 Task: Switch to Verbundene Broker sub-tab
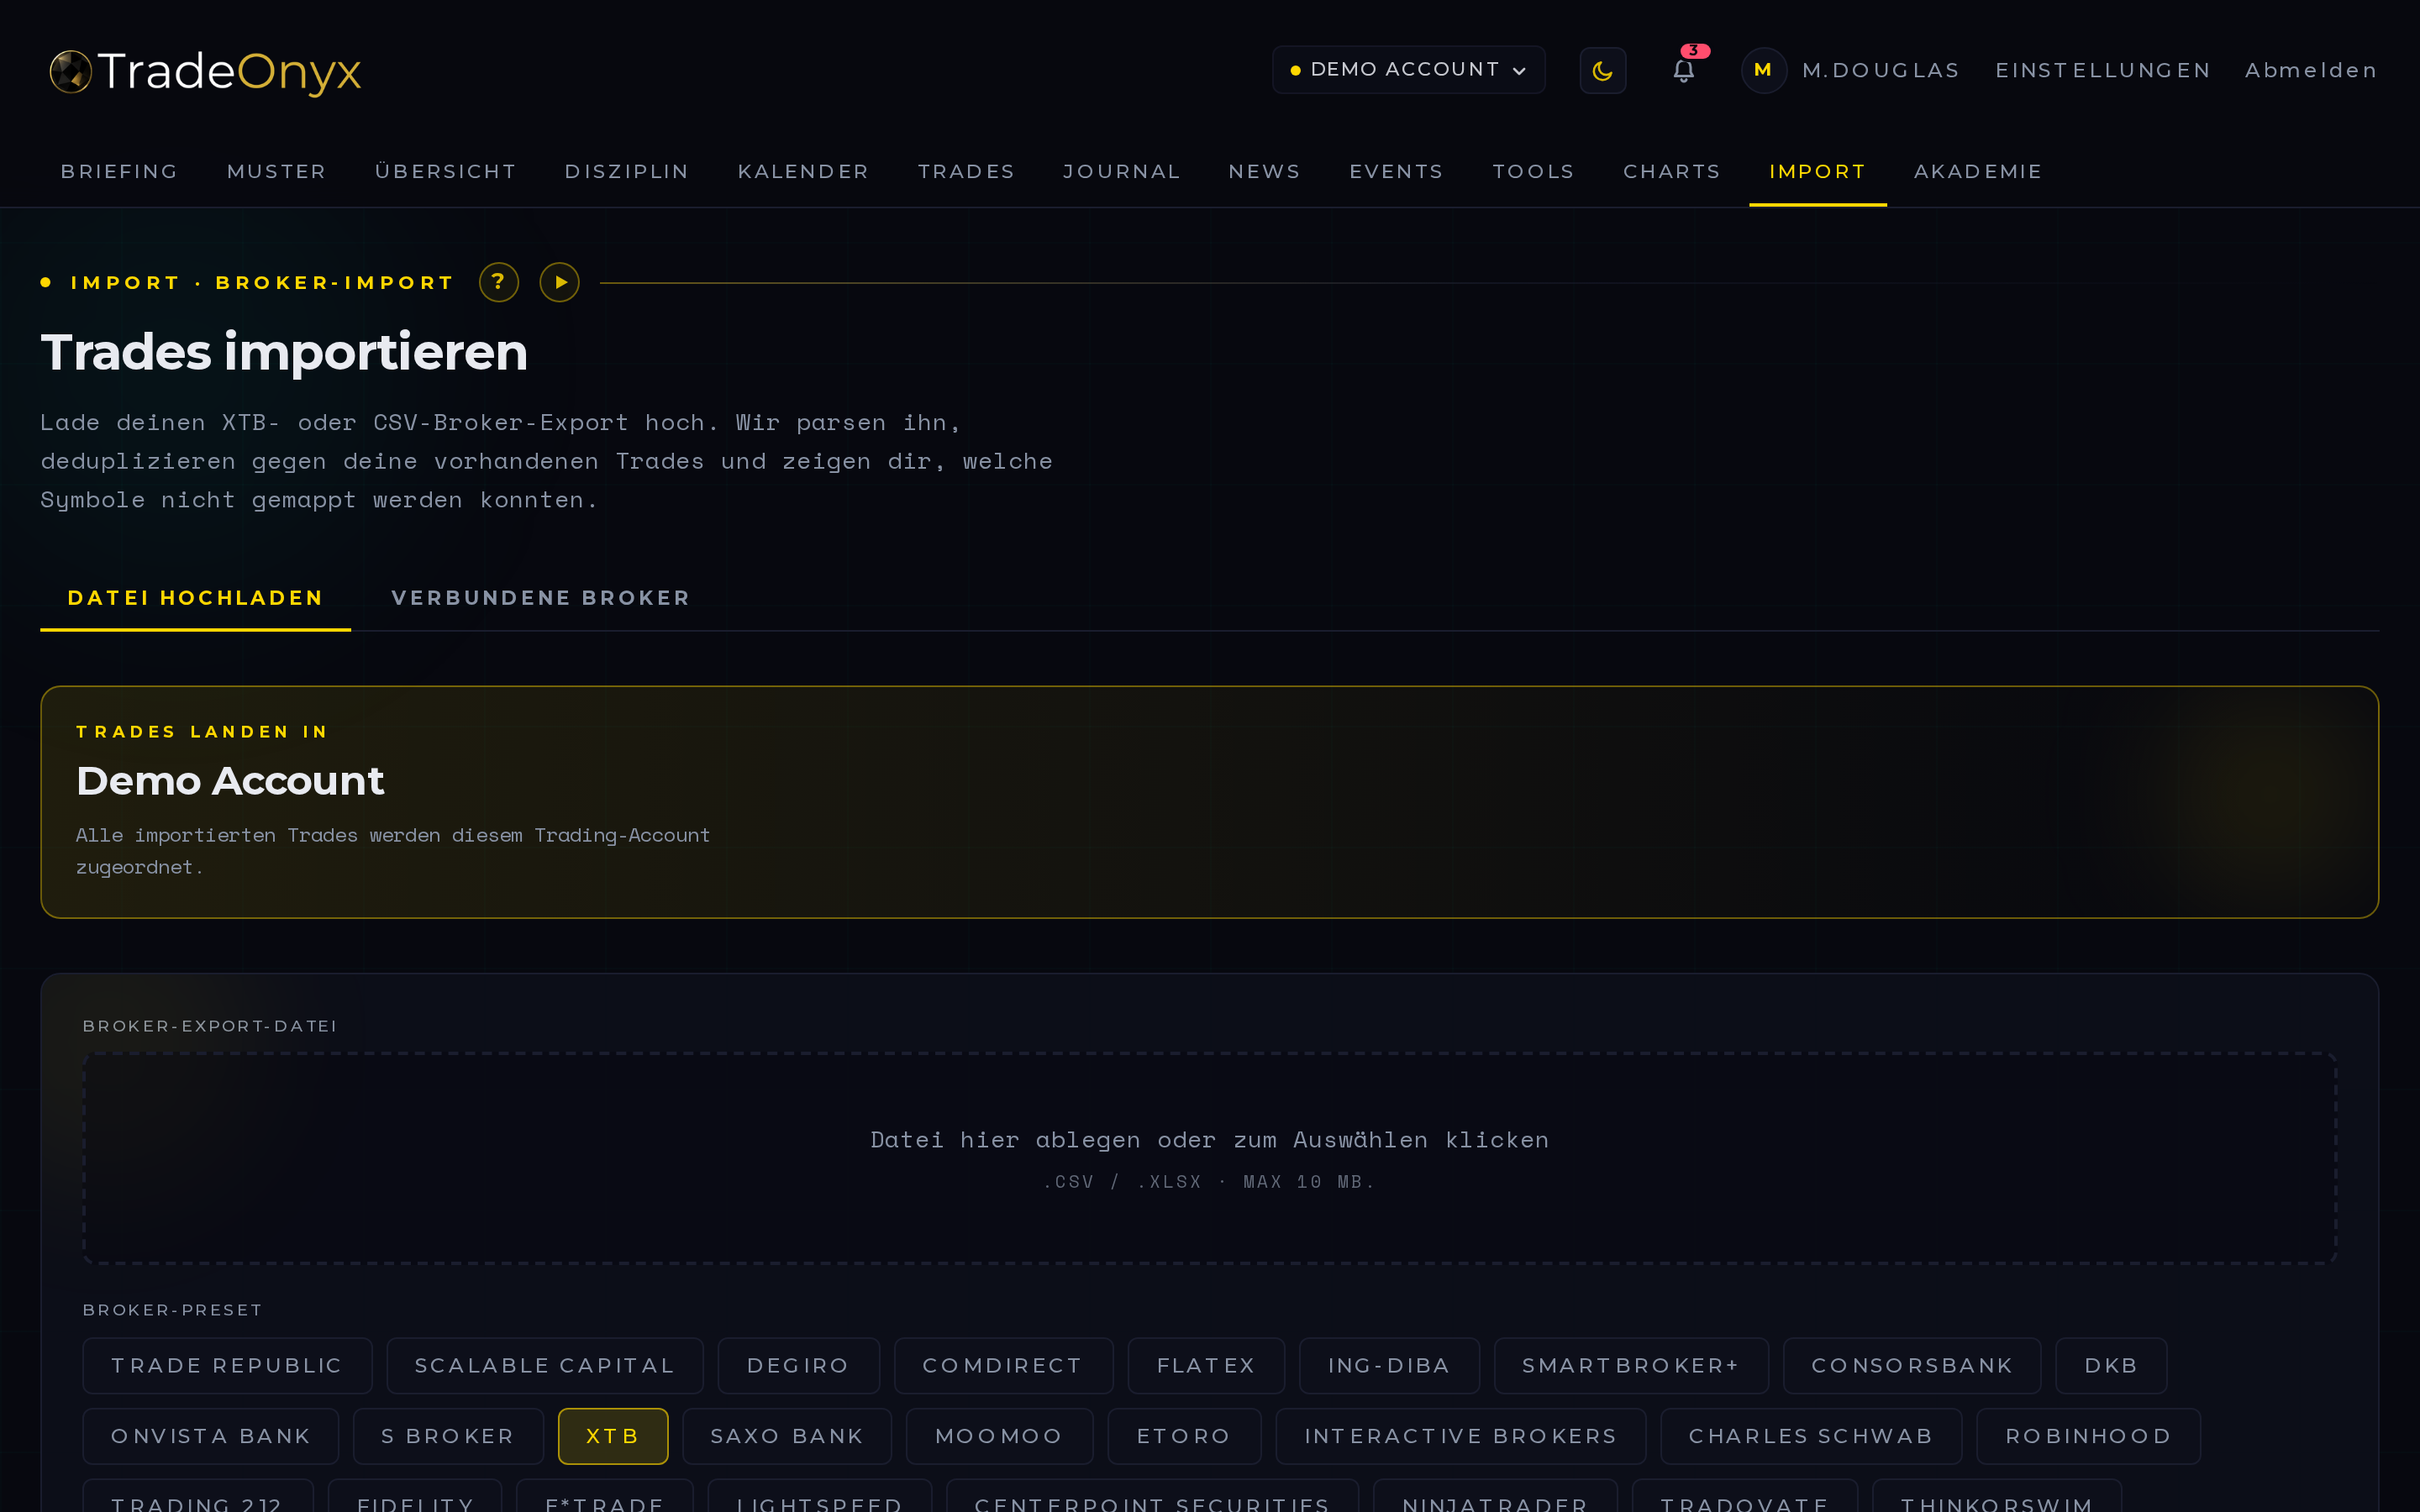point(541,598)
